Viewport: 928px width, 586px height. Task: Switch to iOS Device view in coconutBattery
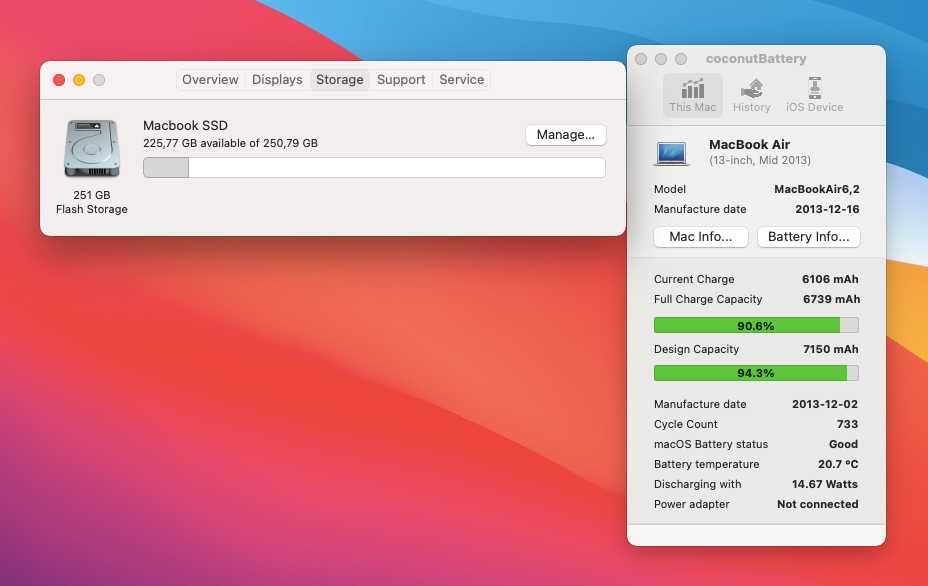(x=814, y=95)
